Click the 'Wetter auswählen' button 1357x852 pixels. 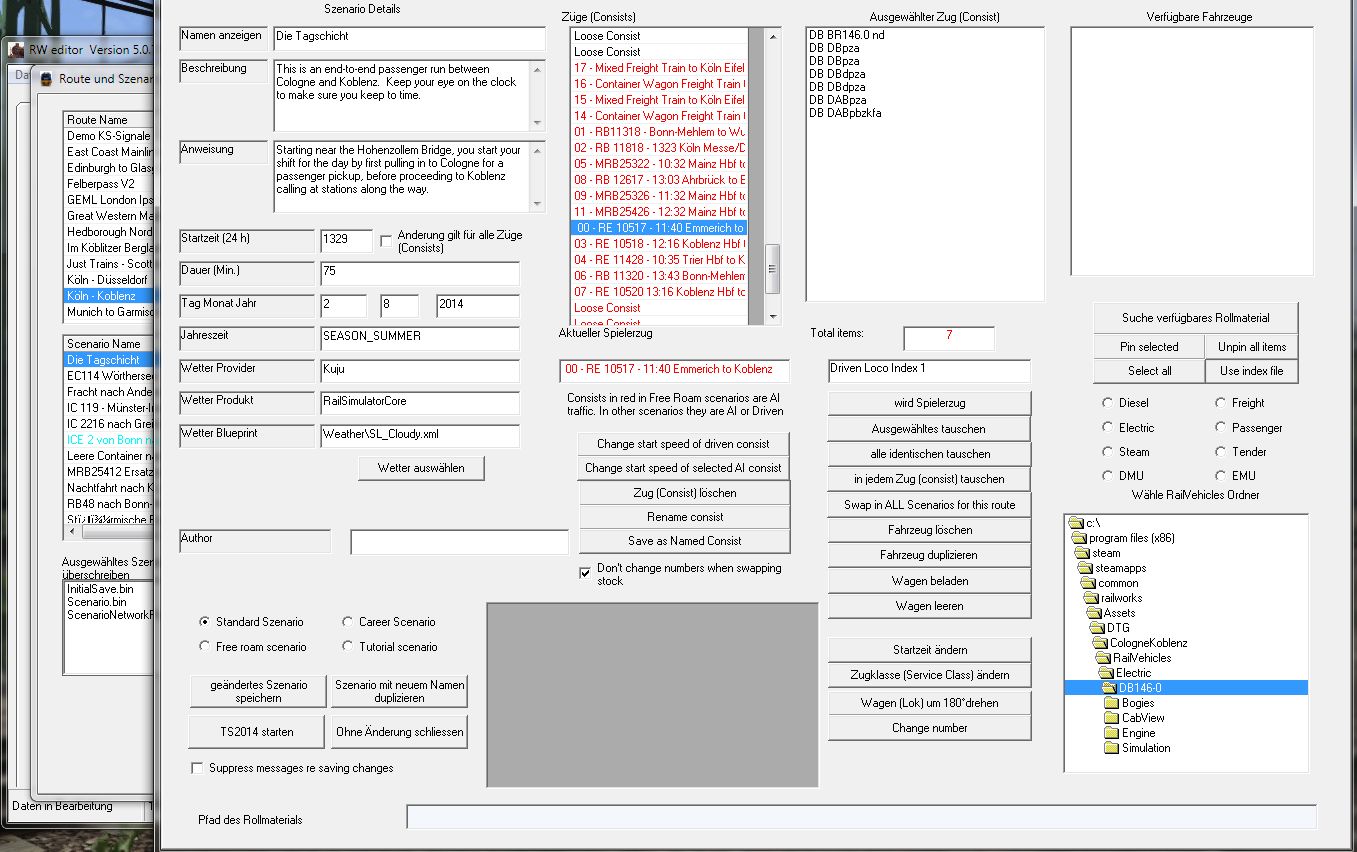click(421, 468)
